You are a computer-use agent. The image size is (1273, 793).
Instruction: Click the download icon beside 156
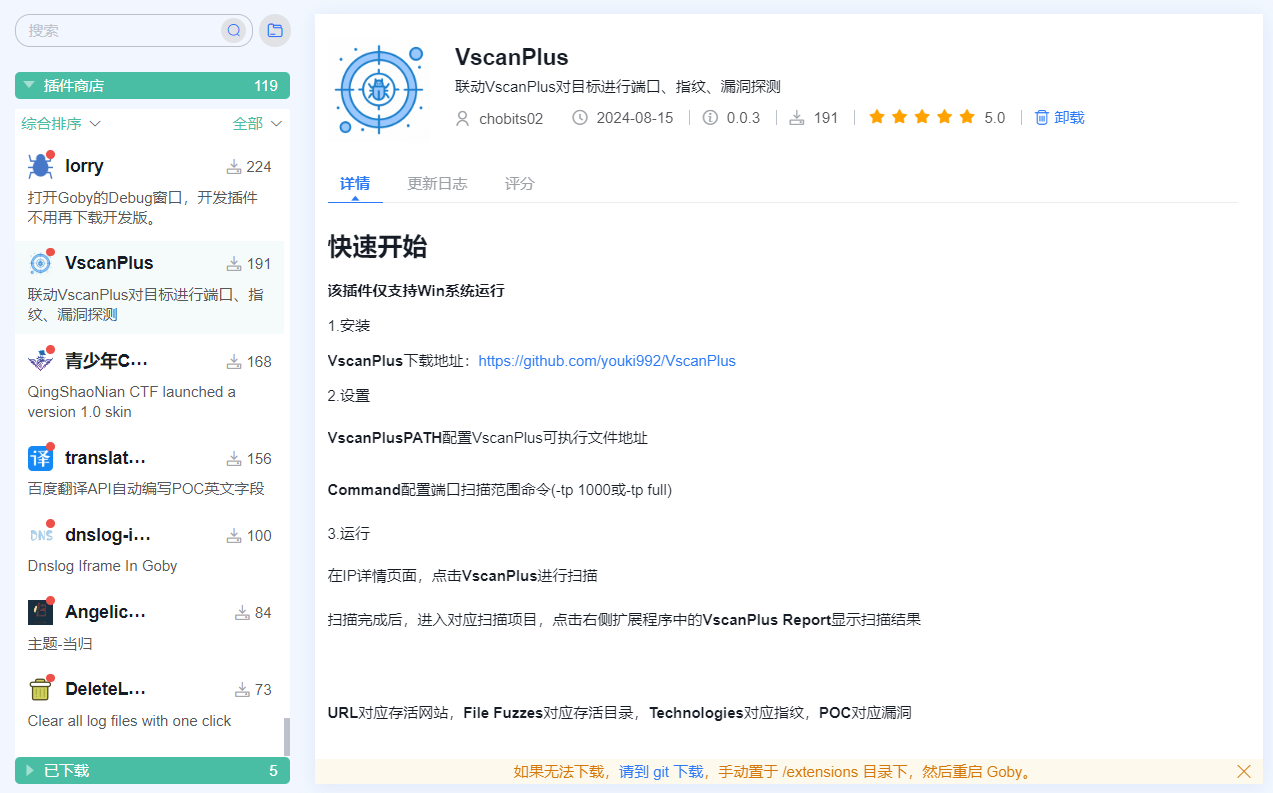[234, 459]
